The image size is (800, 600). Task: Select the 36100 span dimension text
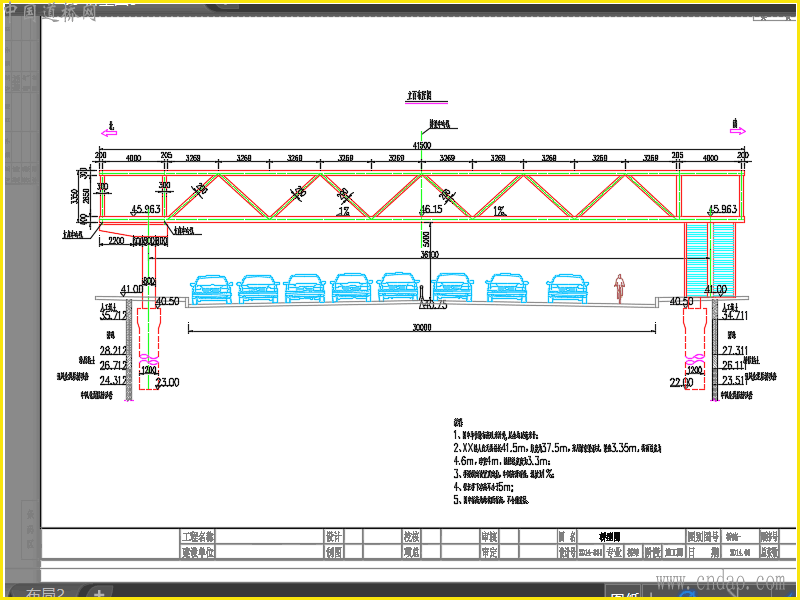[430, 254]
